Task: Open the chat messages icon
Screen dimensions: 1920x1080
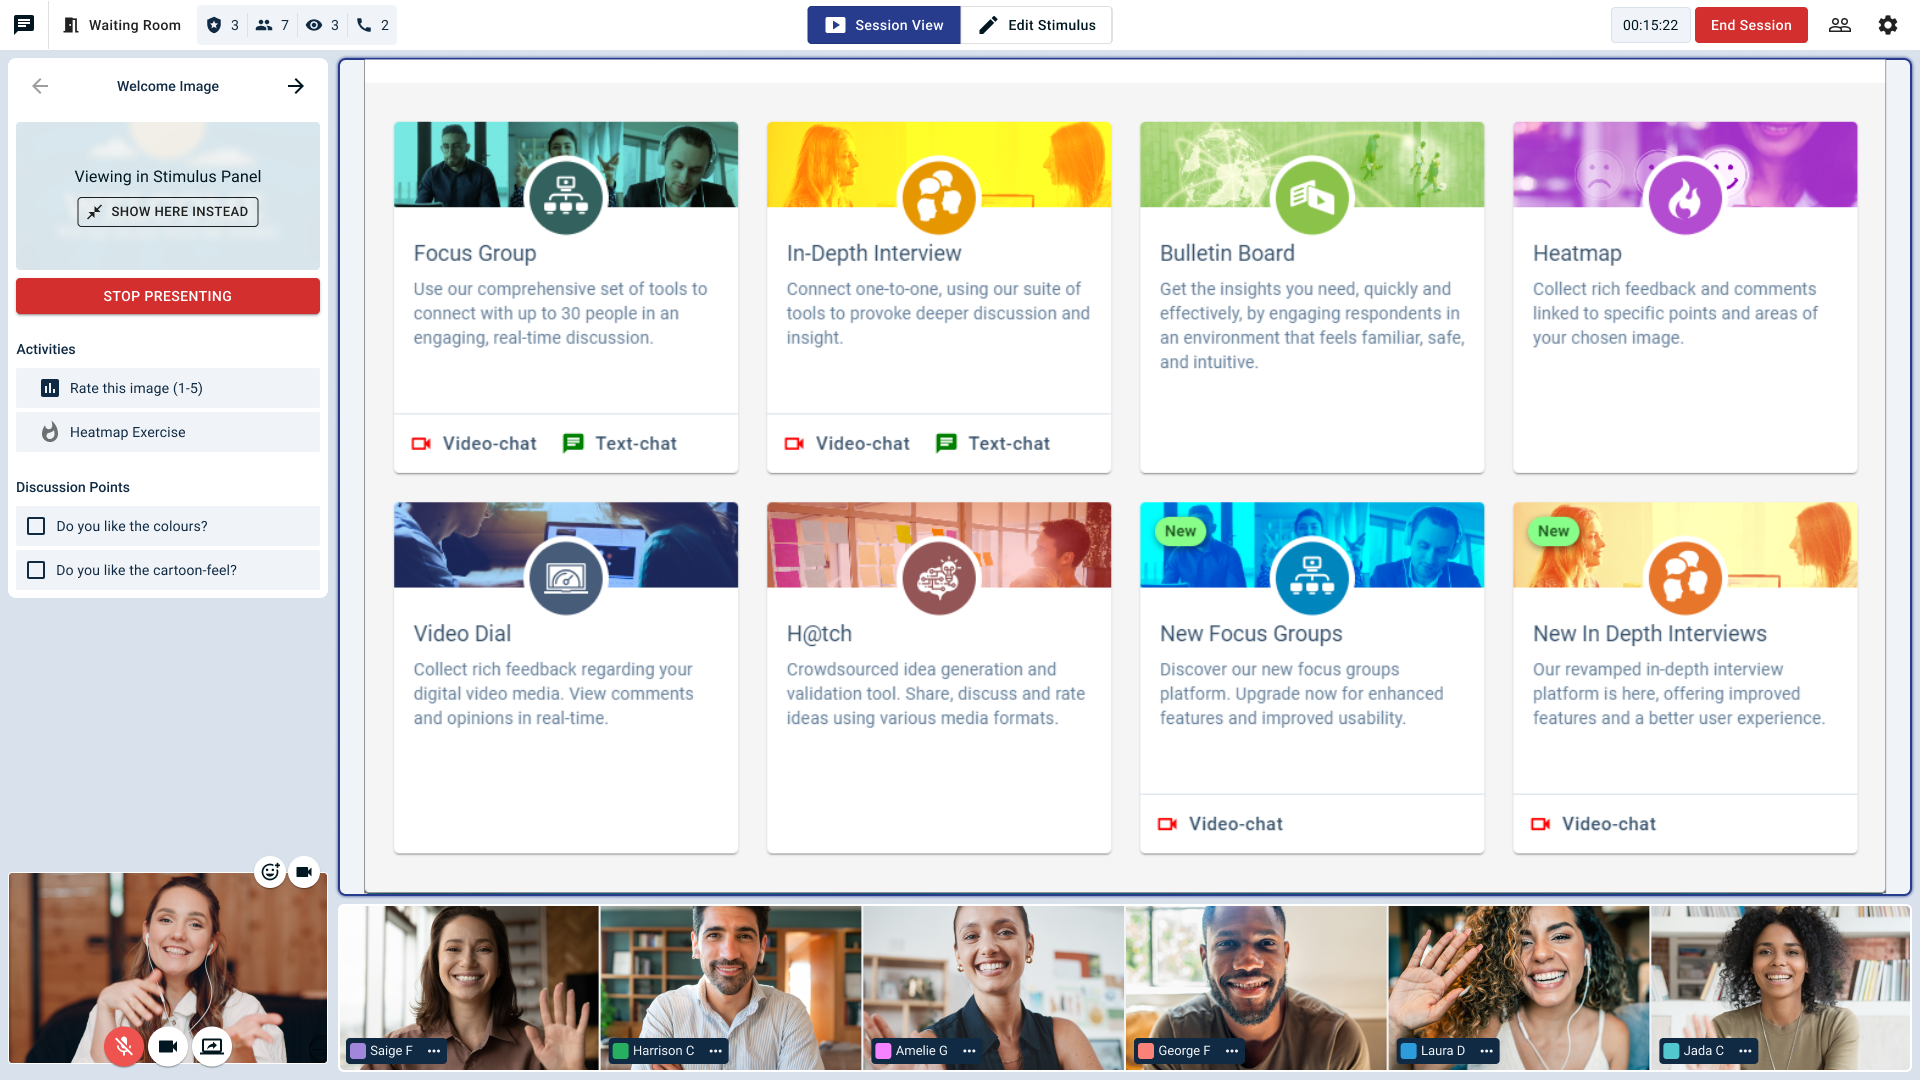Action: 24,25
